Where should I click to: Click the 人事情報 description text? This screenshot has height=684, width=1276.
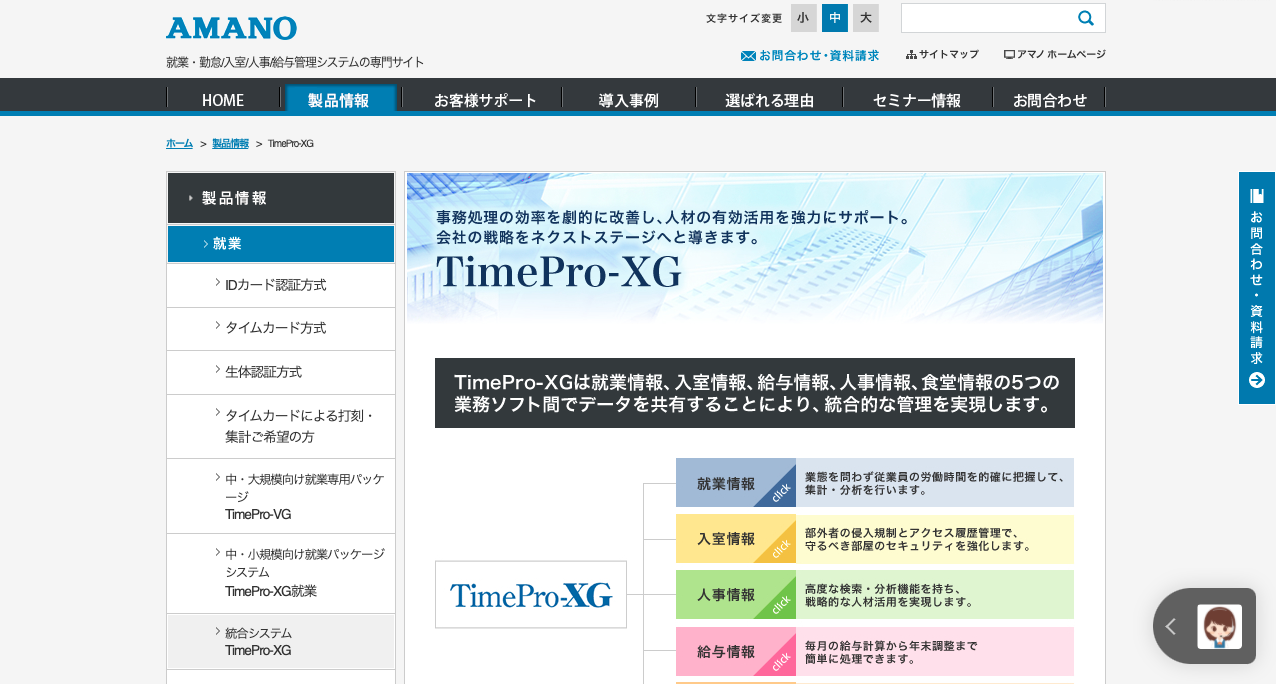889,595
